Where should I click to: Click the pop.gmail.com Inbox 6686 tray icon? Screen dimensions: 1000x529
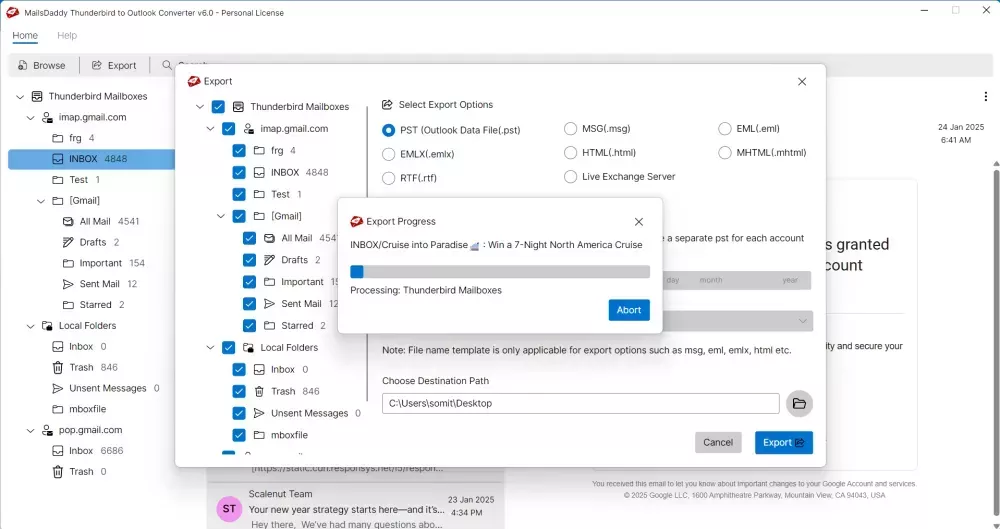57,451
